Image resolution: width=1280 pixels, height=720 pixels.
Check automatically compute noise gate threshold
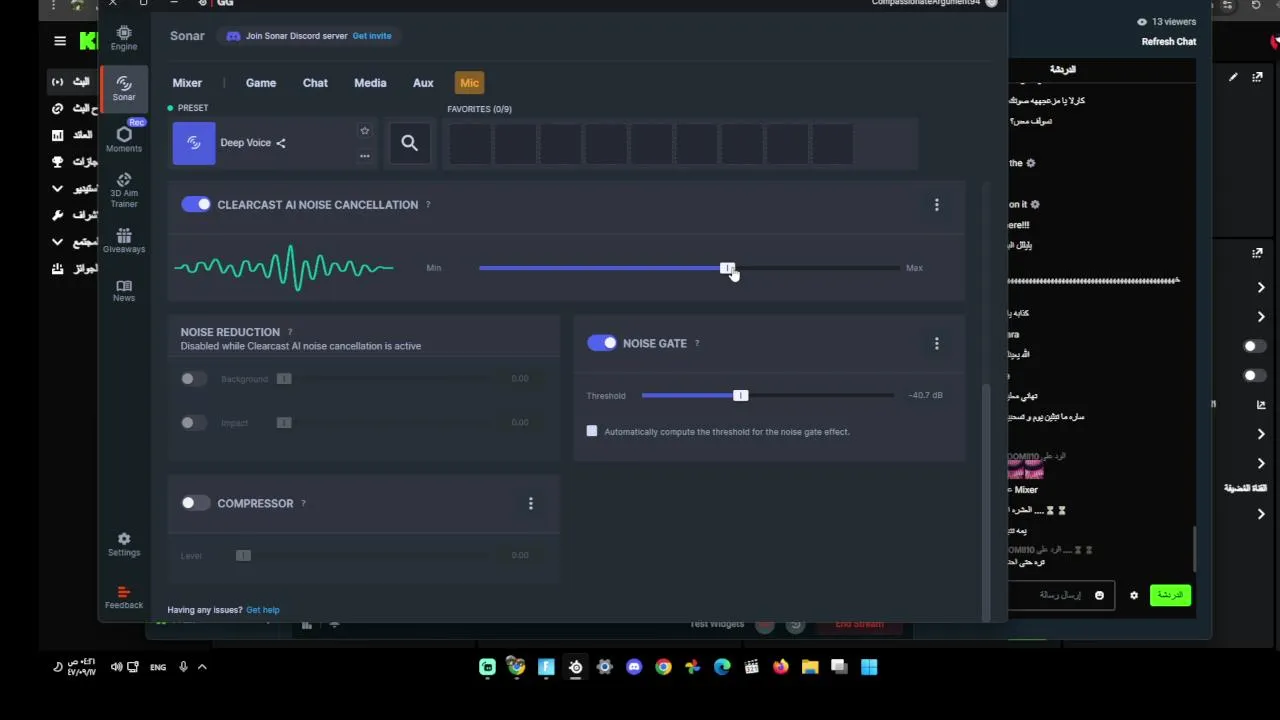point(592,431)
